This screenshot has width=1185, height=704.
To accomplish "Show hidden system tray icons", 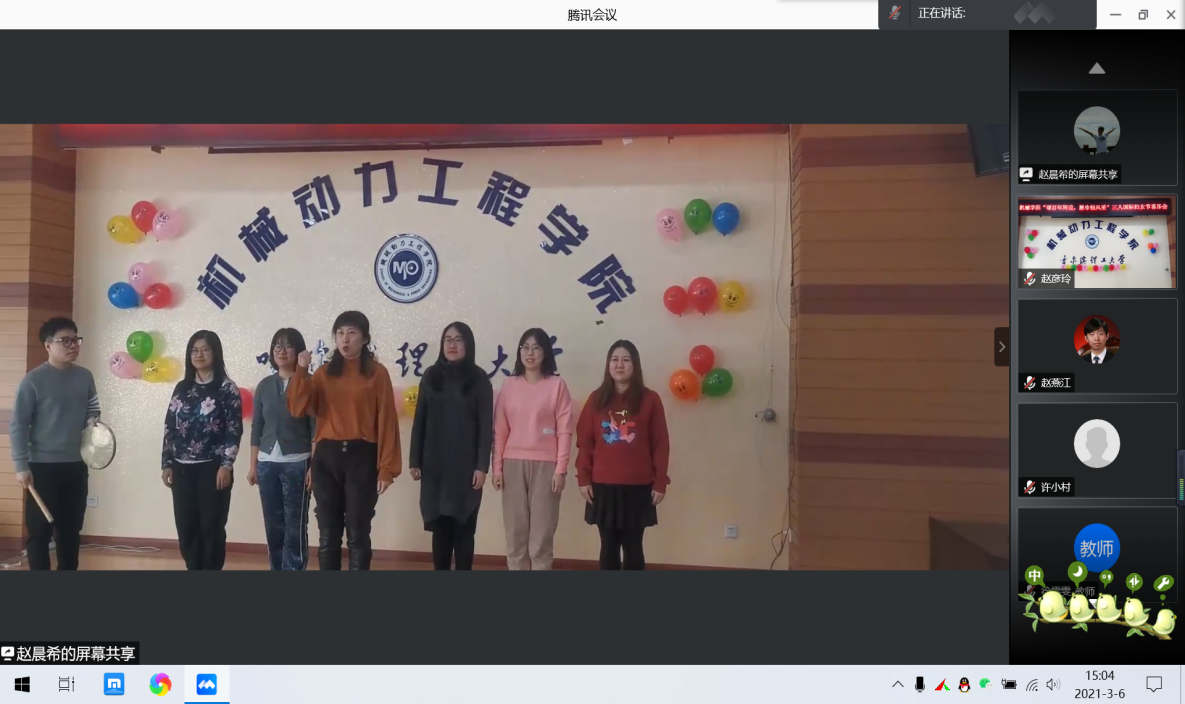I will (x=897, y=685).
